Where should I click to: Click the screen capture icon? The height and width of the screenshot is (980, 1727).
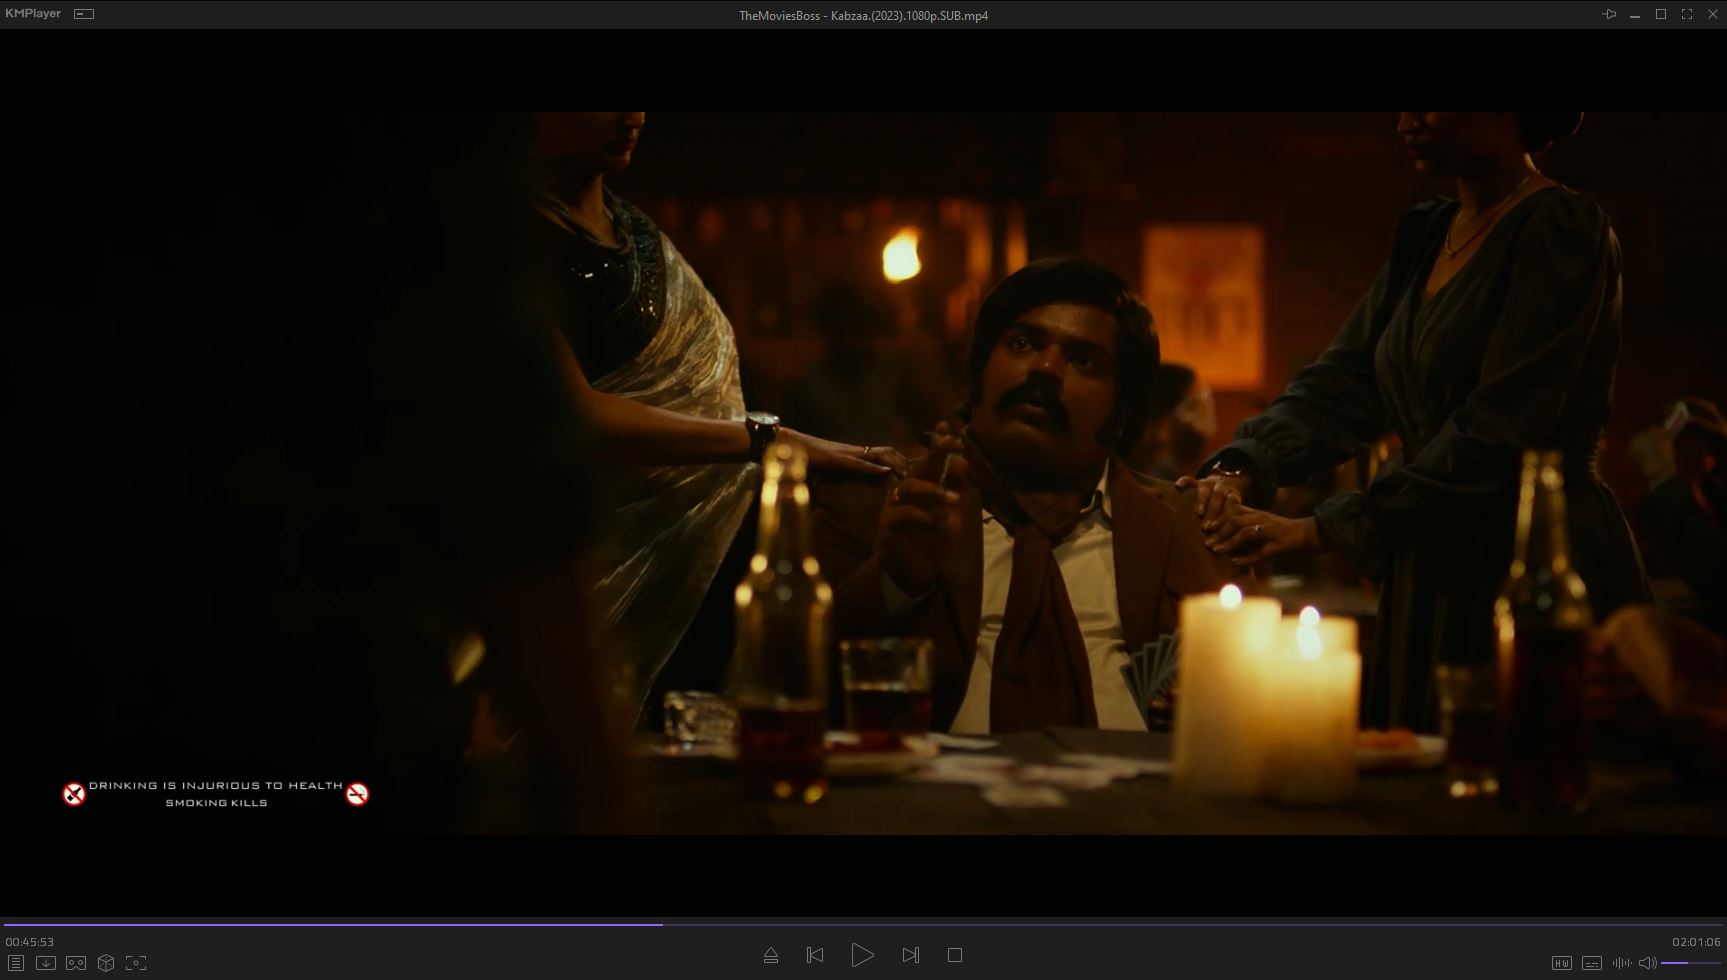[136, 963]
